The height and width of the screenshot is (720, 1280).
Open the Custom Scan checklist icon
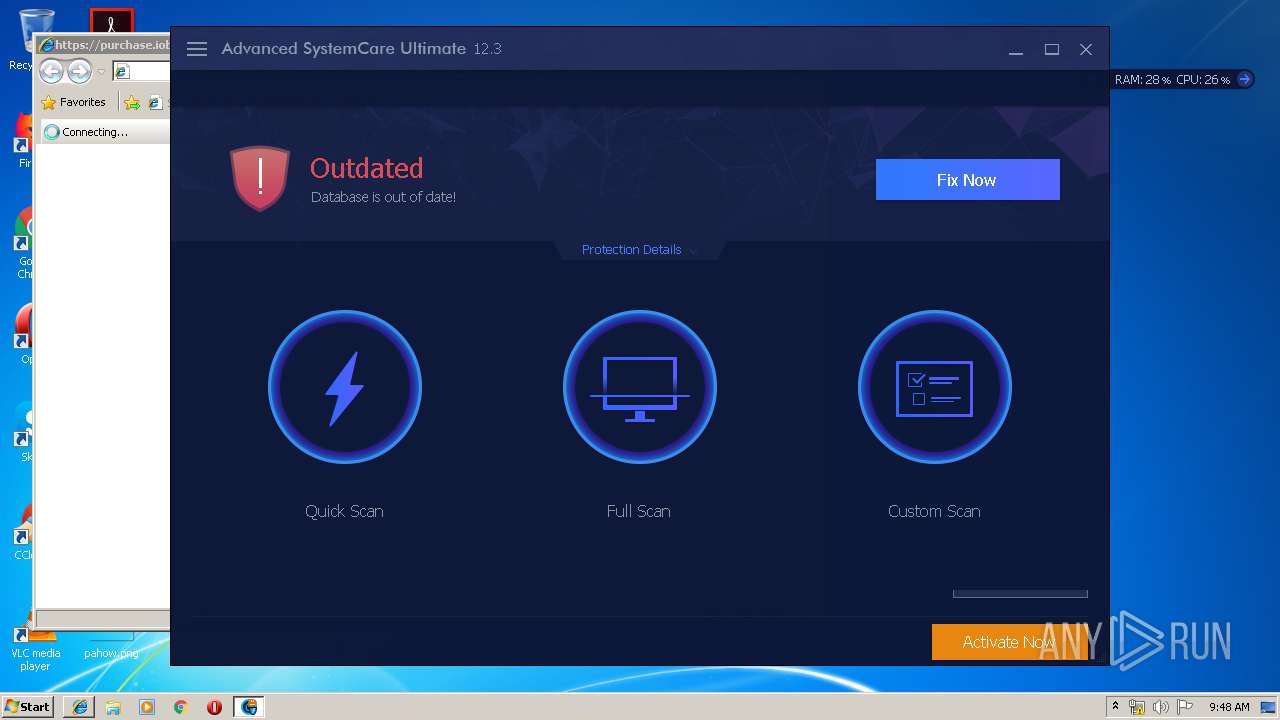coord(935,387)
